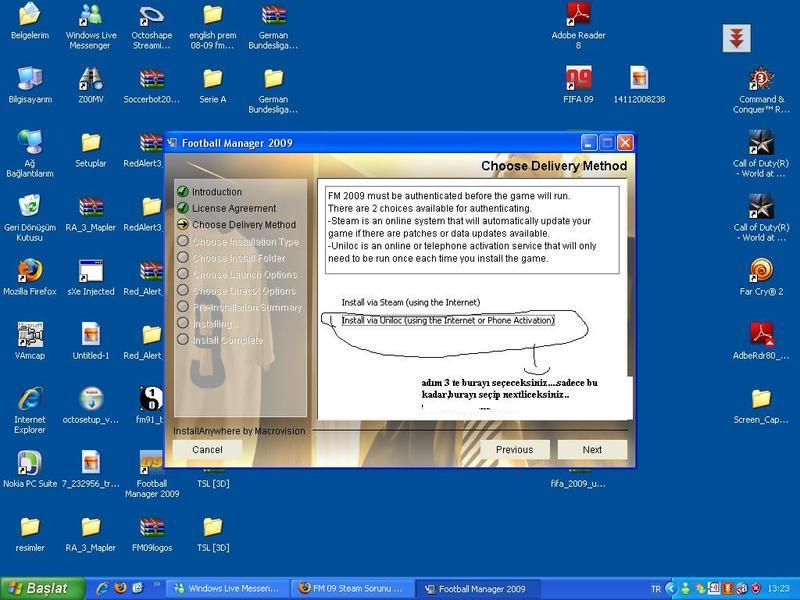Select Belgelerim desktop icon
Screen dimensions: 800x600
tap(30, 21)
